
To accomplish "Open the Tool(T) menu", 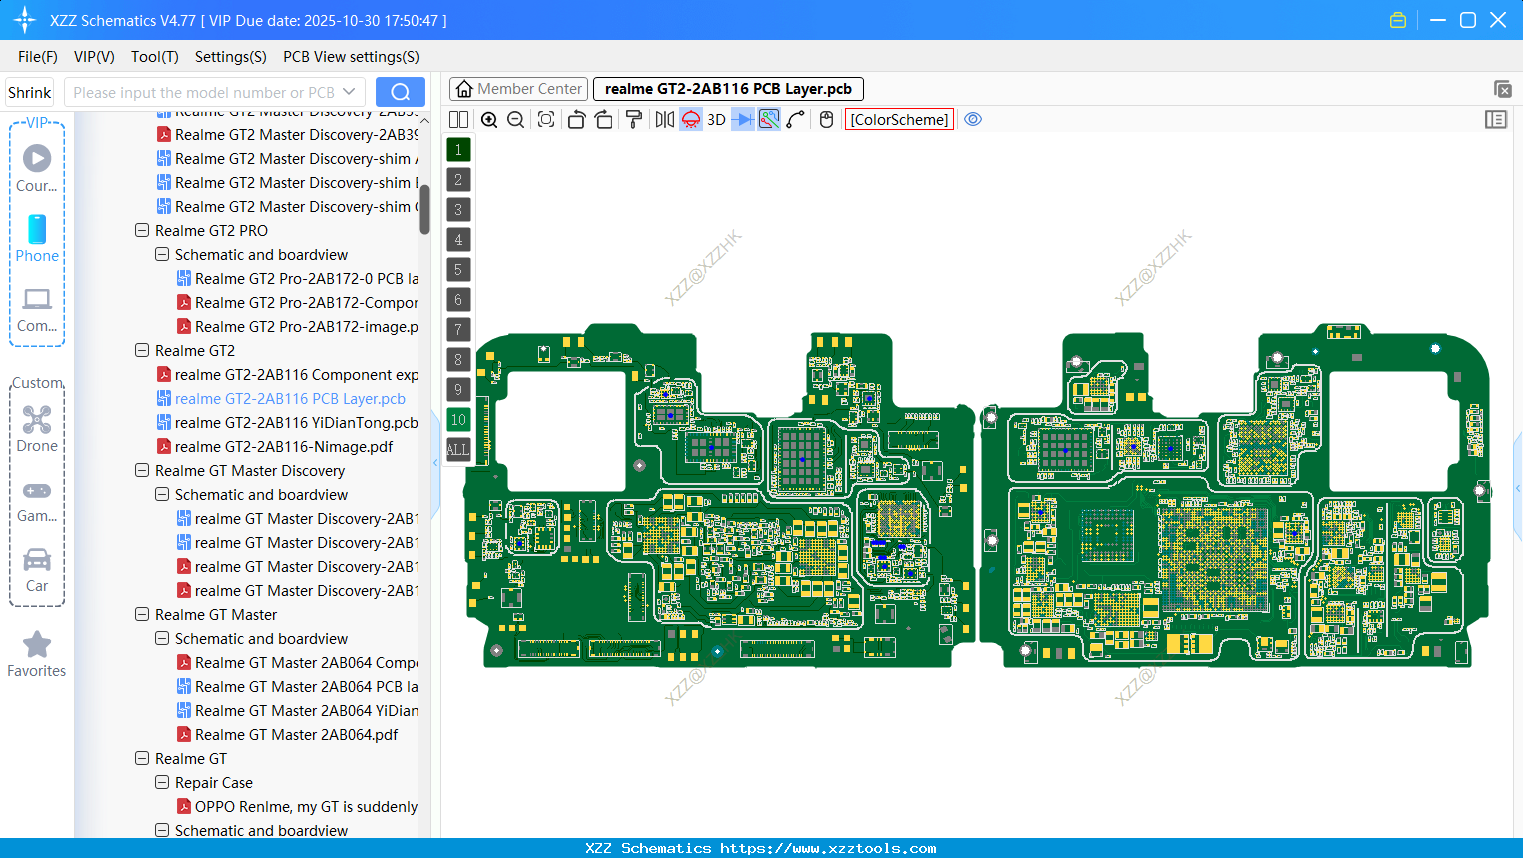I will (x=155, y=57).
